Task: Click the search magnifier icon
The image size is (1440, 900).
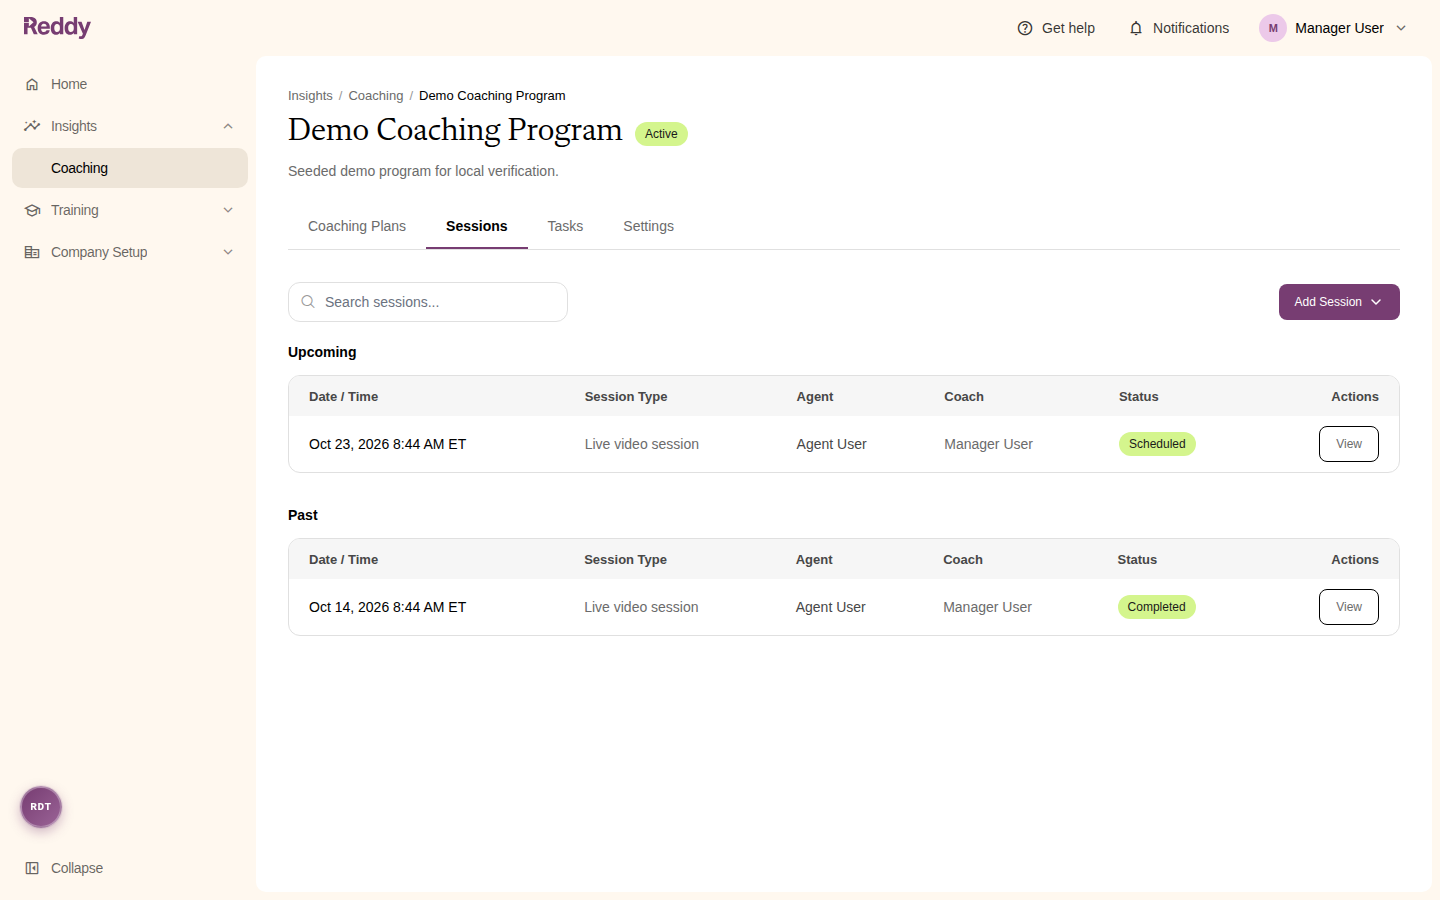Action: [x=308, y=302]
